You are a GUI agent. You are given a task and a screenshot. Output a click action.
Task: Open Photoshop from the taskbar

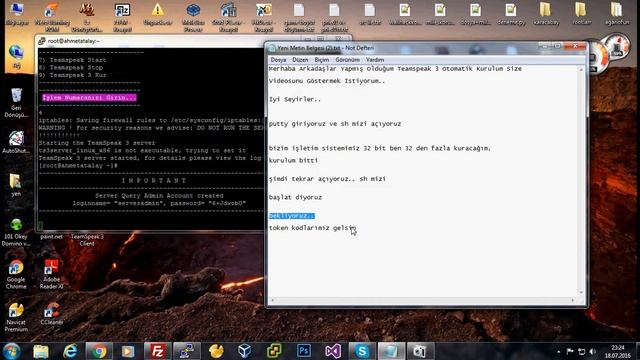click(x=304, y=351)
